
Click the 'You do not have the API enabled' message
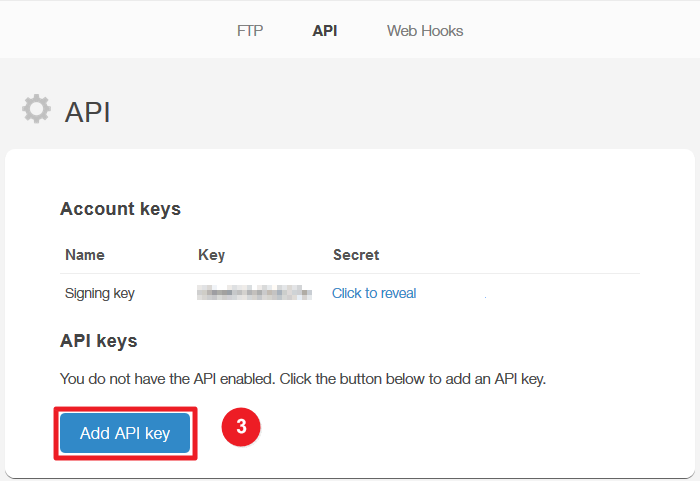(303, 379)
